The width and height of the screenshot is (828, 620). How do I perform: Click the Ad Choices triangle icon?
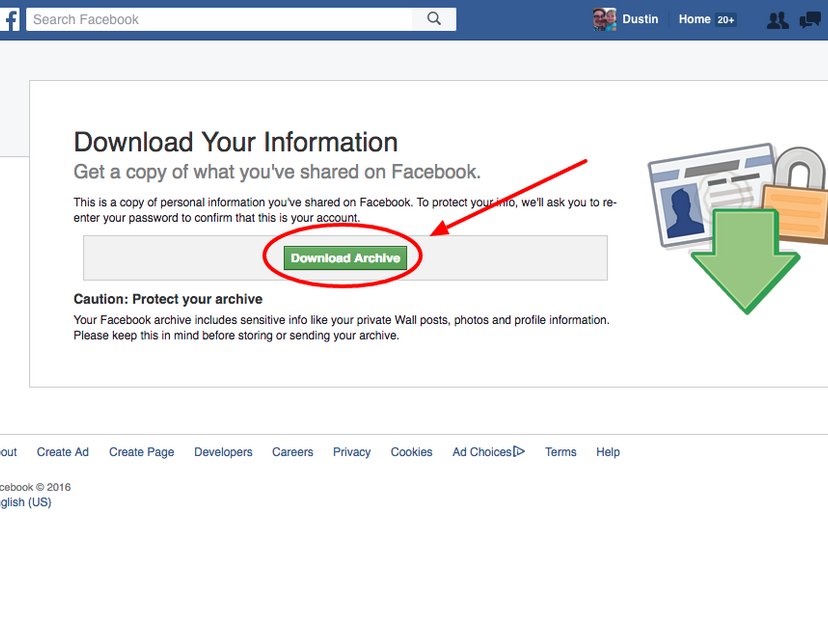pos(519,452)
